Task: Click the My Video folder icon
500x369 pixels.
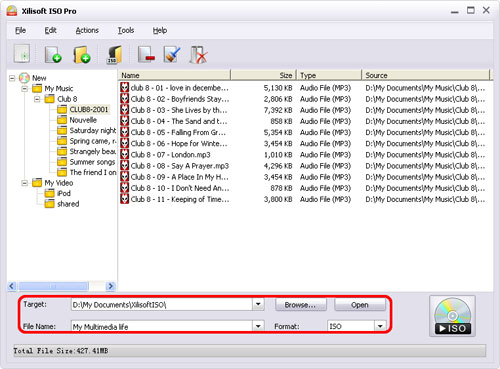Action: (x=37, y=183)
